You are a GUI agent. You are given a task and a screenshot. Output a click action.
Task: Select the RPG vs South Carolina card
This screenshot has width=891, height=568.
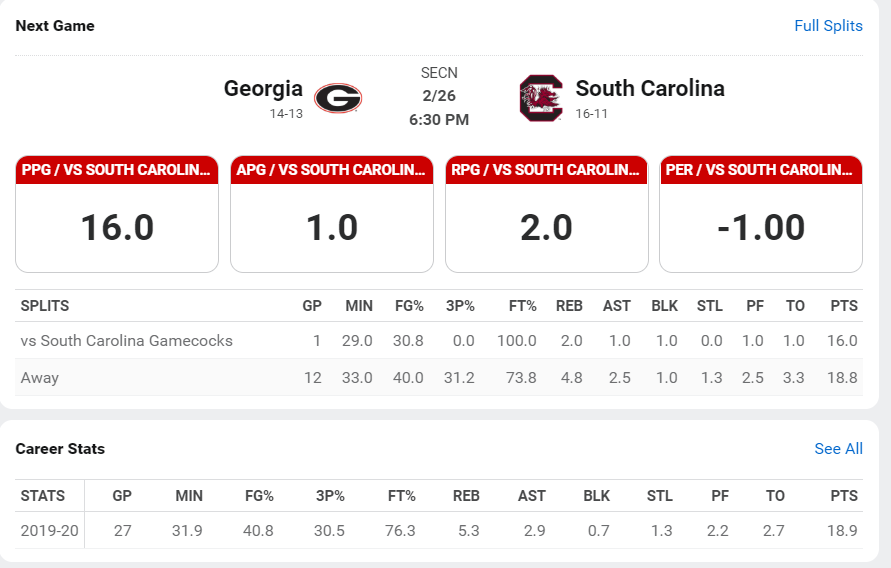[546, 213]
